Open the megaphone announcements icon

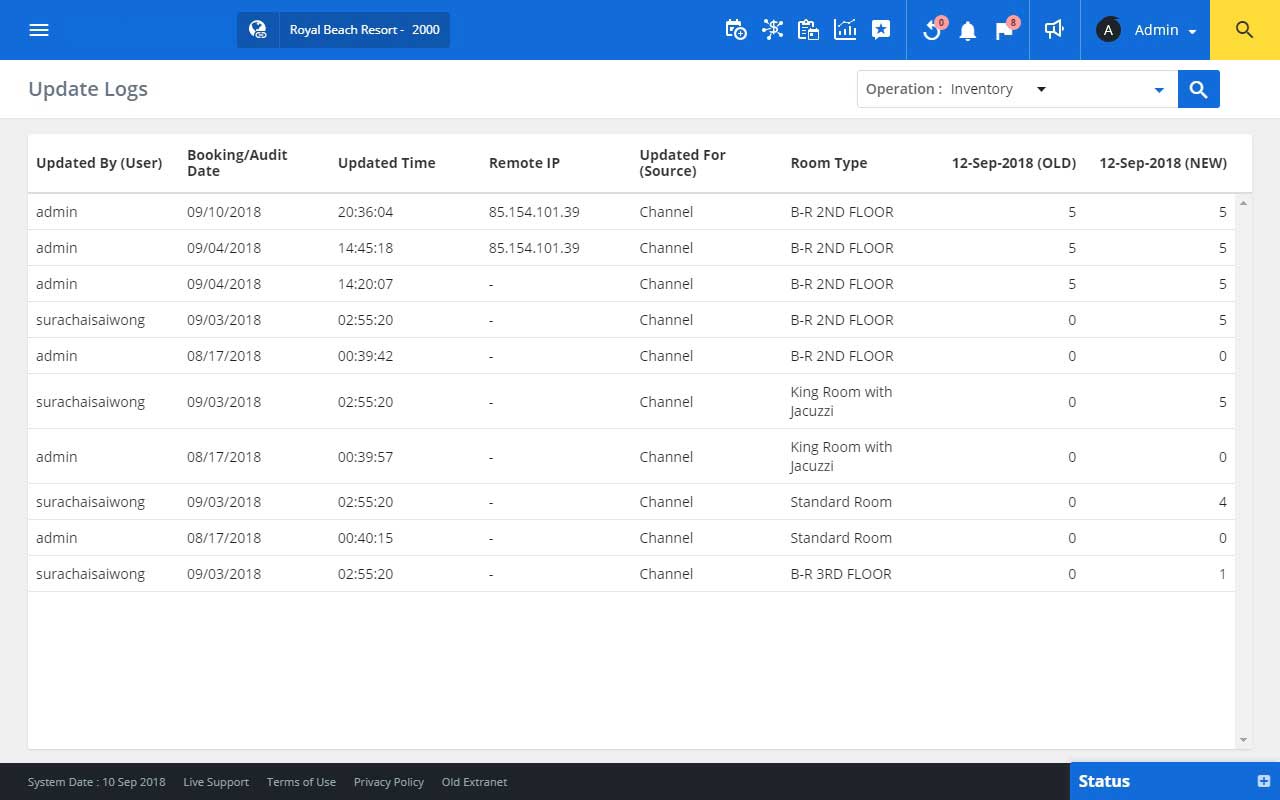[x=1054, y=30]
